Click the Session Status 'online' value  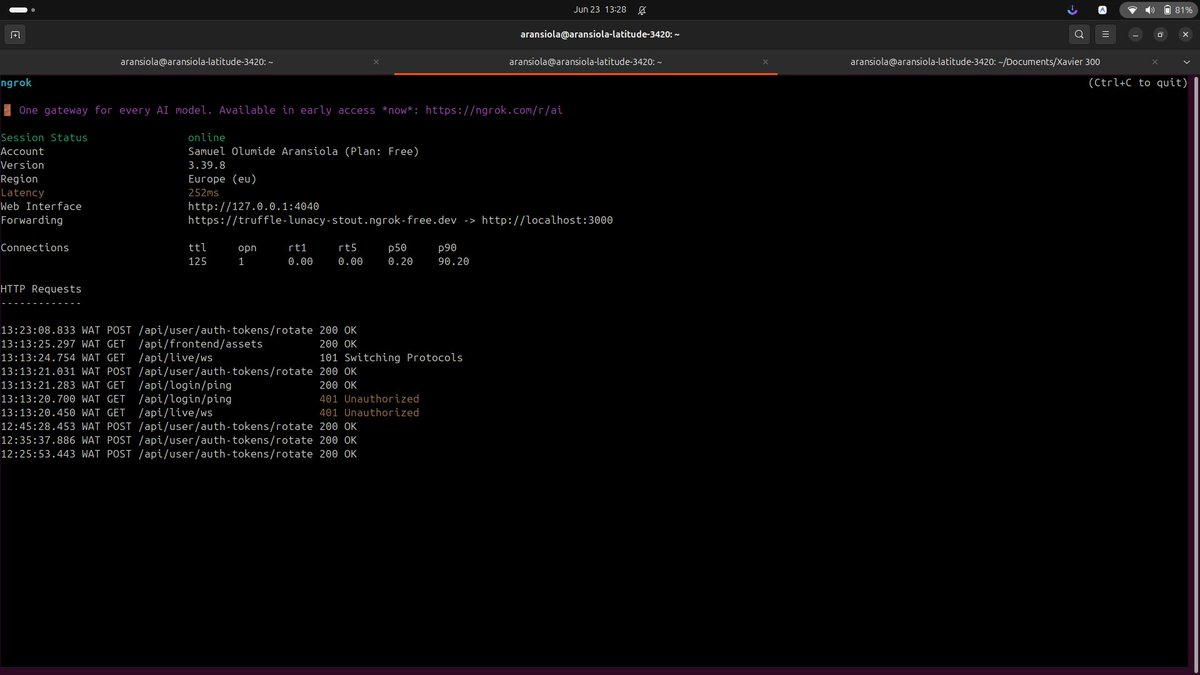(x=207, y=137)
